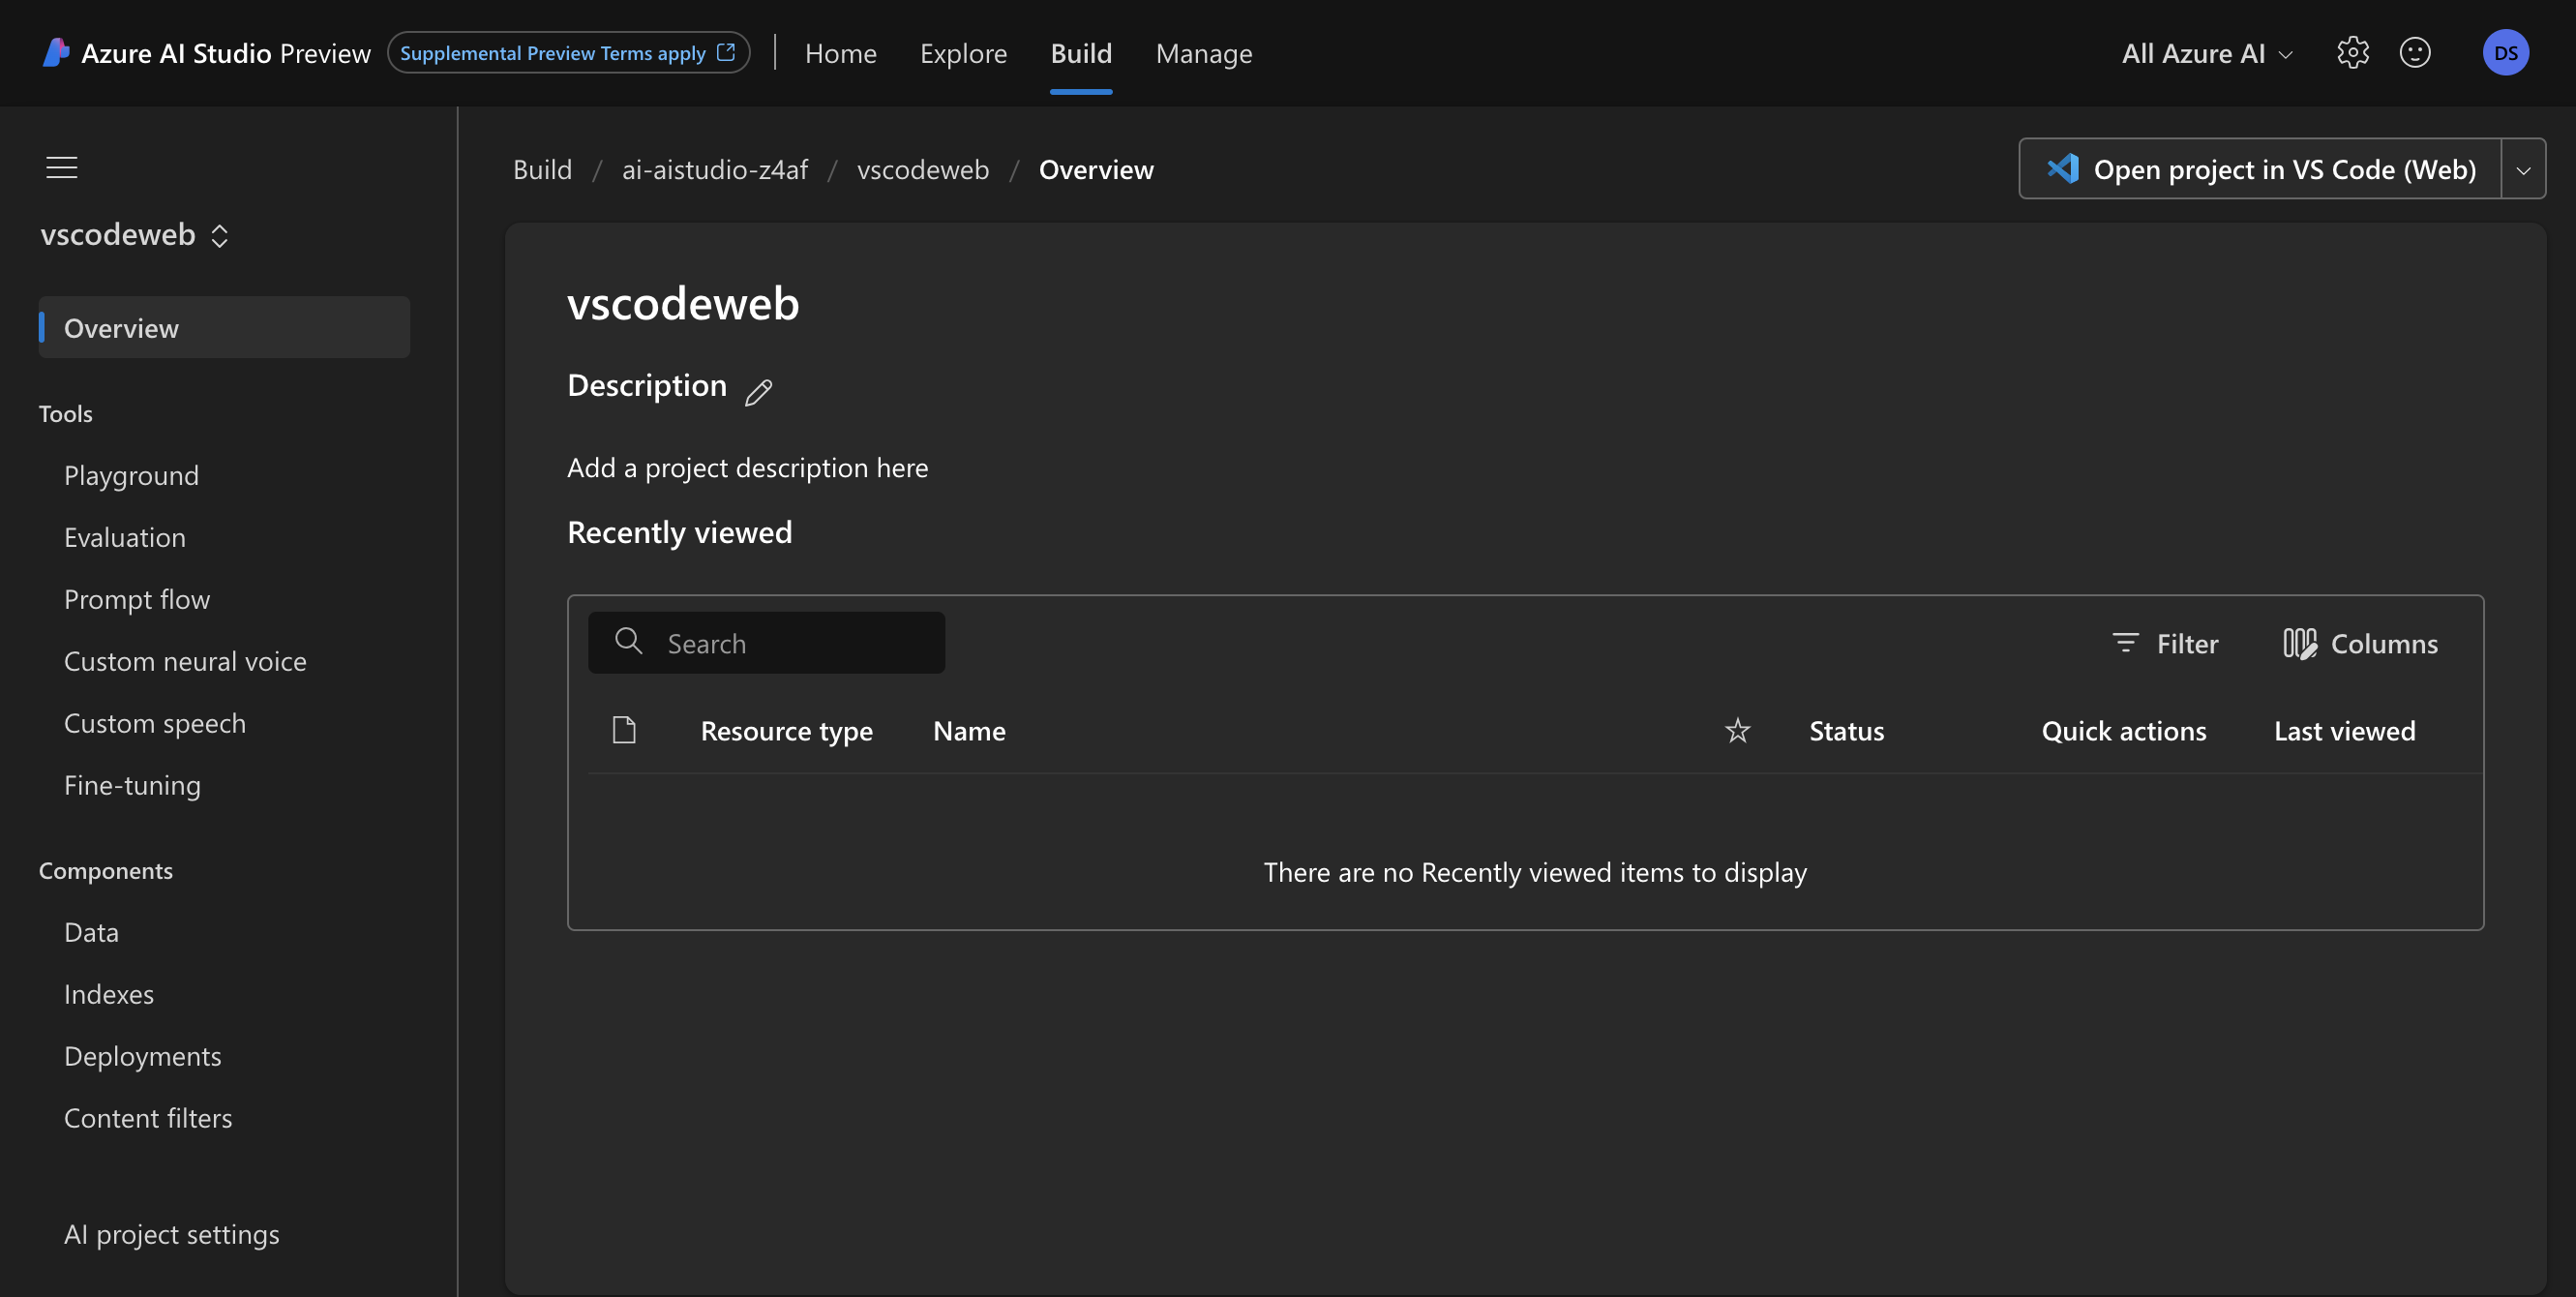
Task: Click Open project in VS Code (Web)
Action: click(x=2261, y=169)
